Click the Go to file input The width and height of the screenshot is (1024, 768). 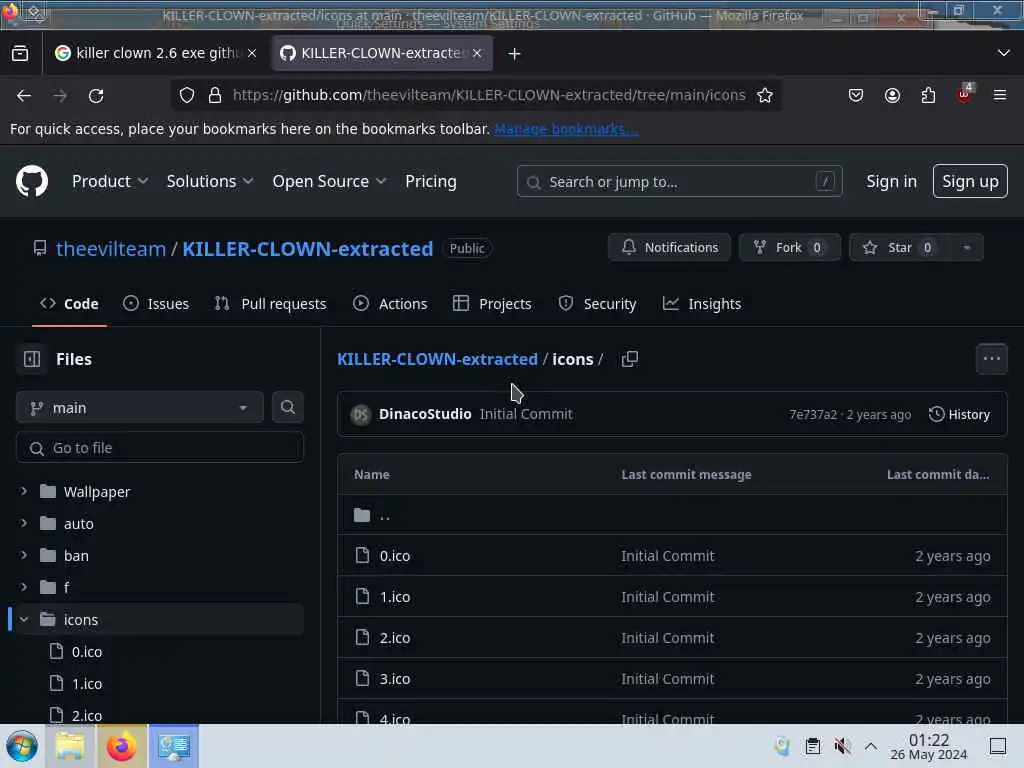(159, 447)
